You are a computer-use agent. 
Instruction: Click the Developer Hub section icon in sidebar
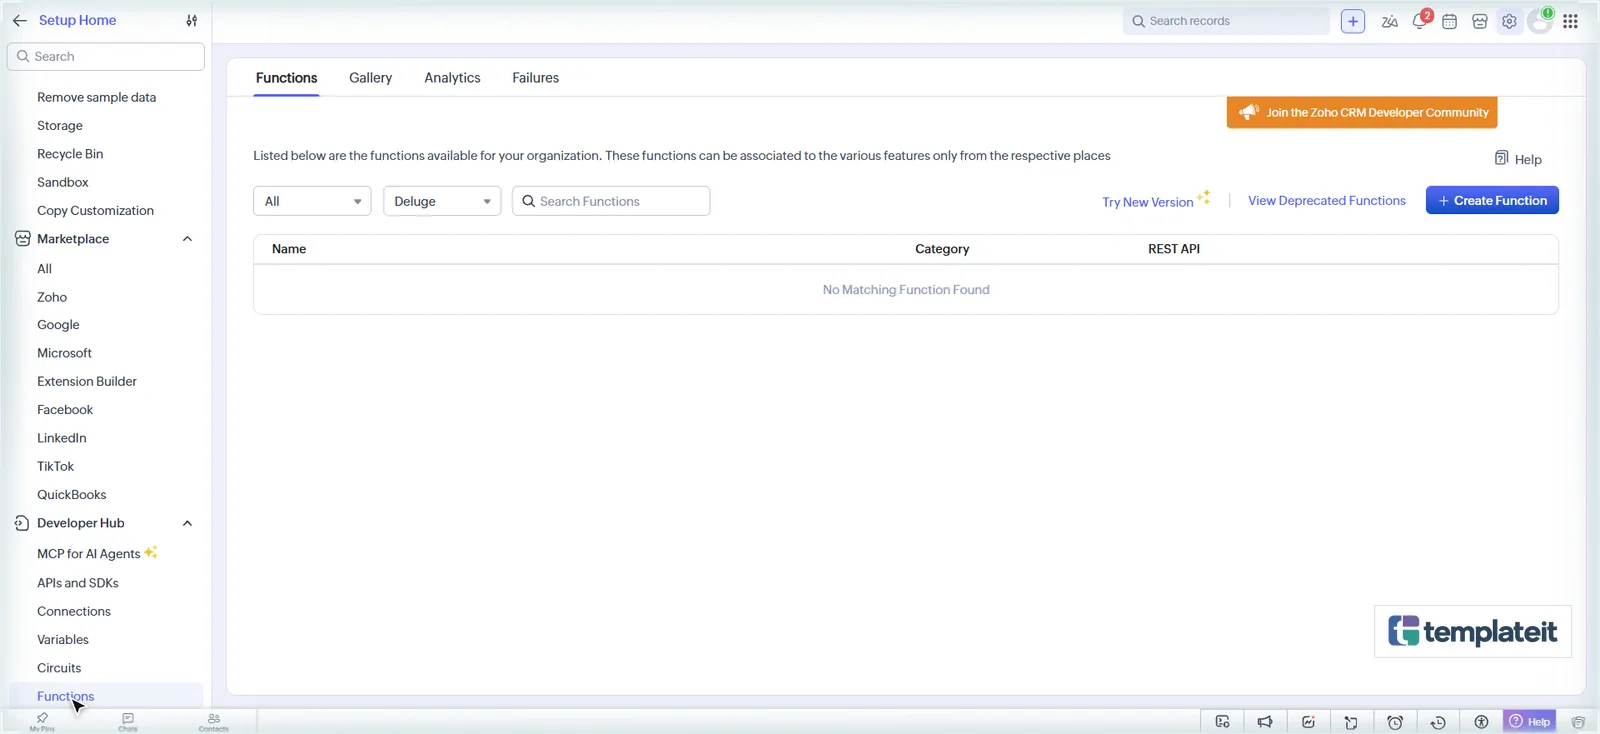(22, 523)
